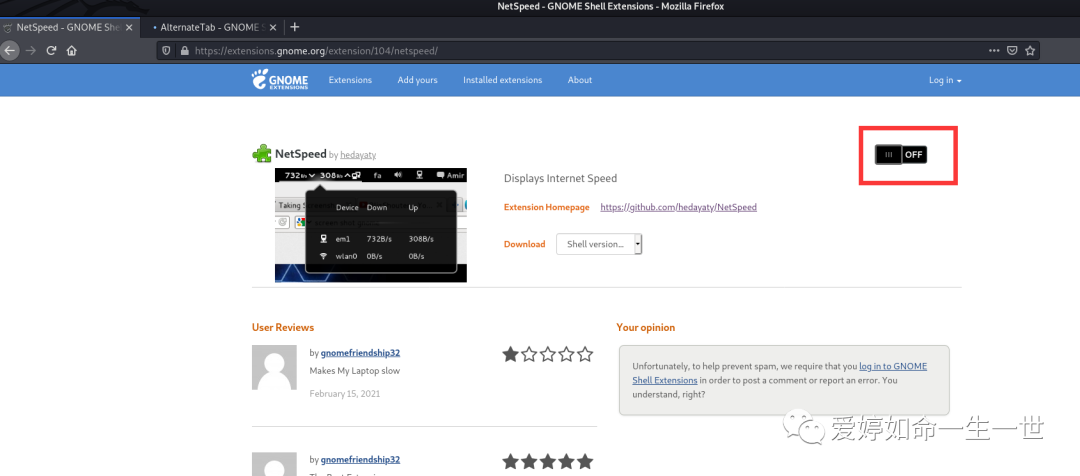Open the Add yours nav item
The width and height of the screenshot is (1080, 476).
pos(417,80)
